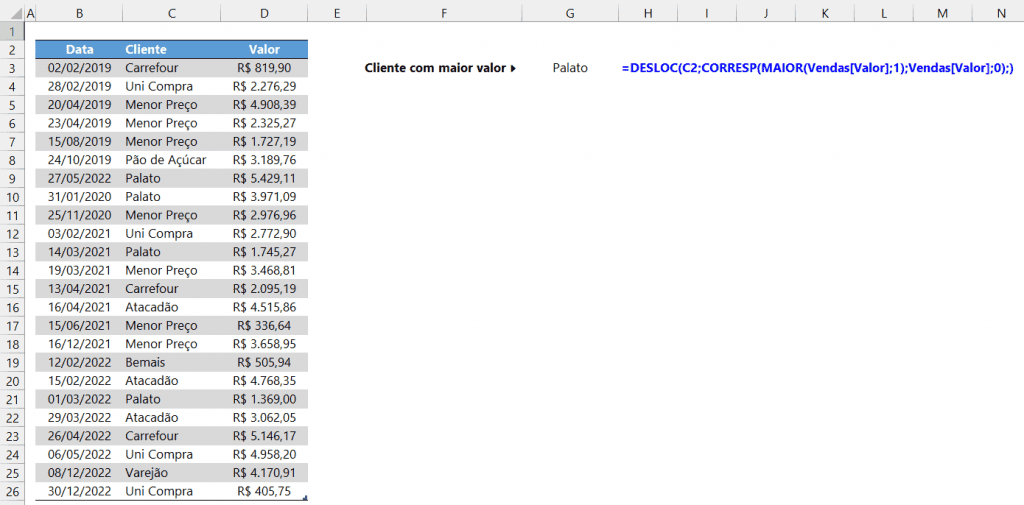Click the table resize handle below Valor column
The width and height of the screenshot is (1024, 505).
click(x=305, y=497)
